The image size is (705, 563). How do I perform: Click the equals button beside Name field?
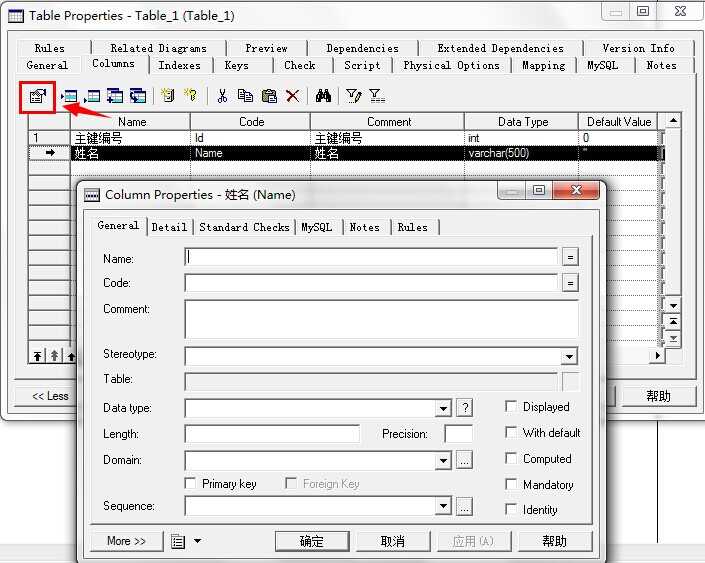point(570,258)
